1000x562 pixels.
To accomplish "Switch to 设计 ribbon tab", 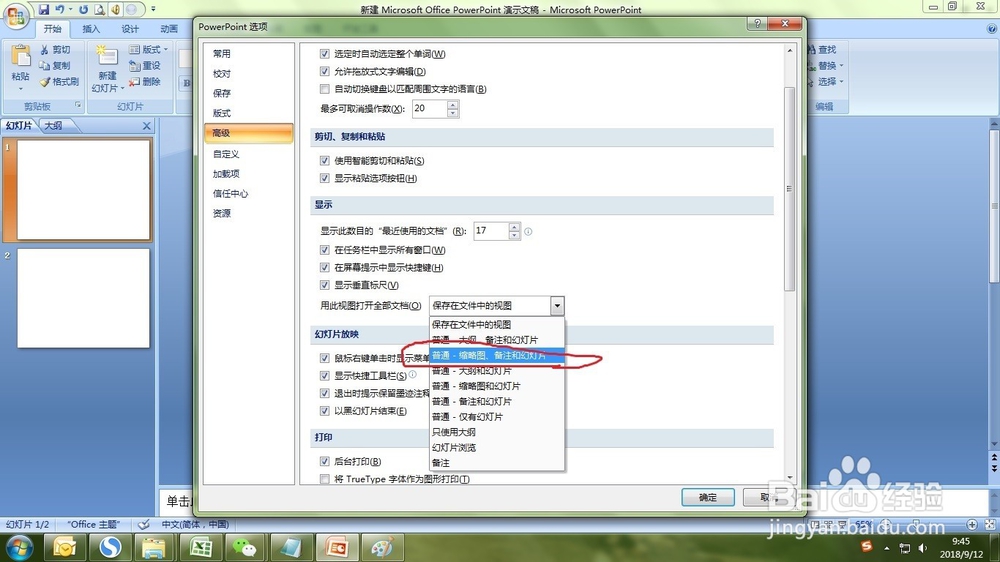I will pos(130,29).
